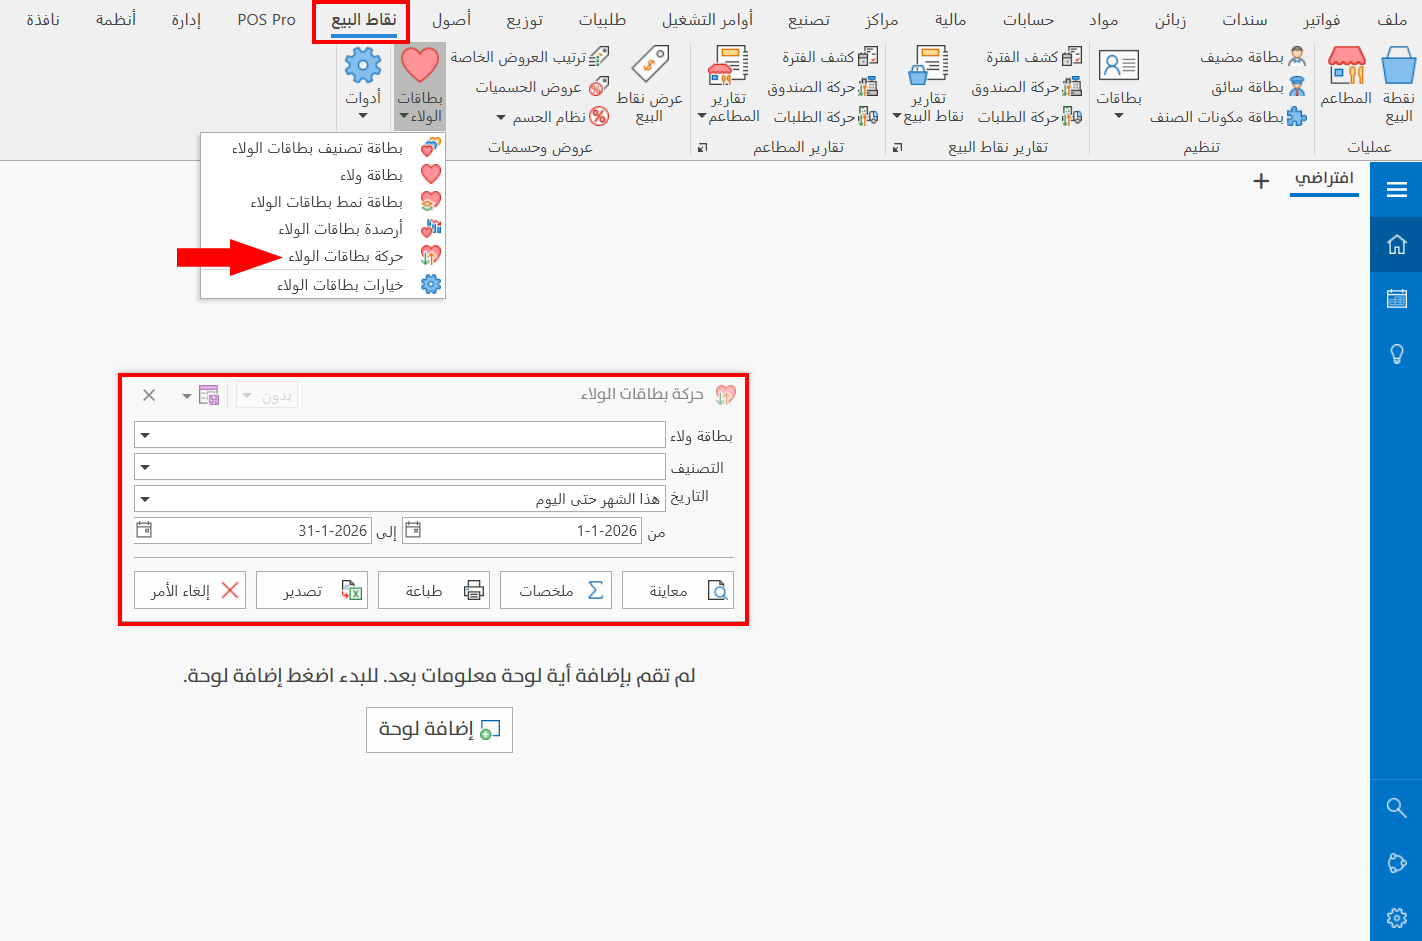Open حركة الصندوق under restaurant reports
Viewport: 1422px width, 941px height.
point(822,87)
